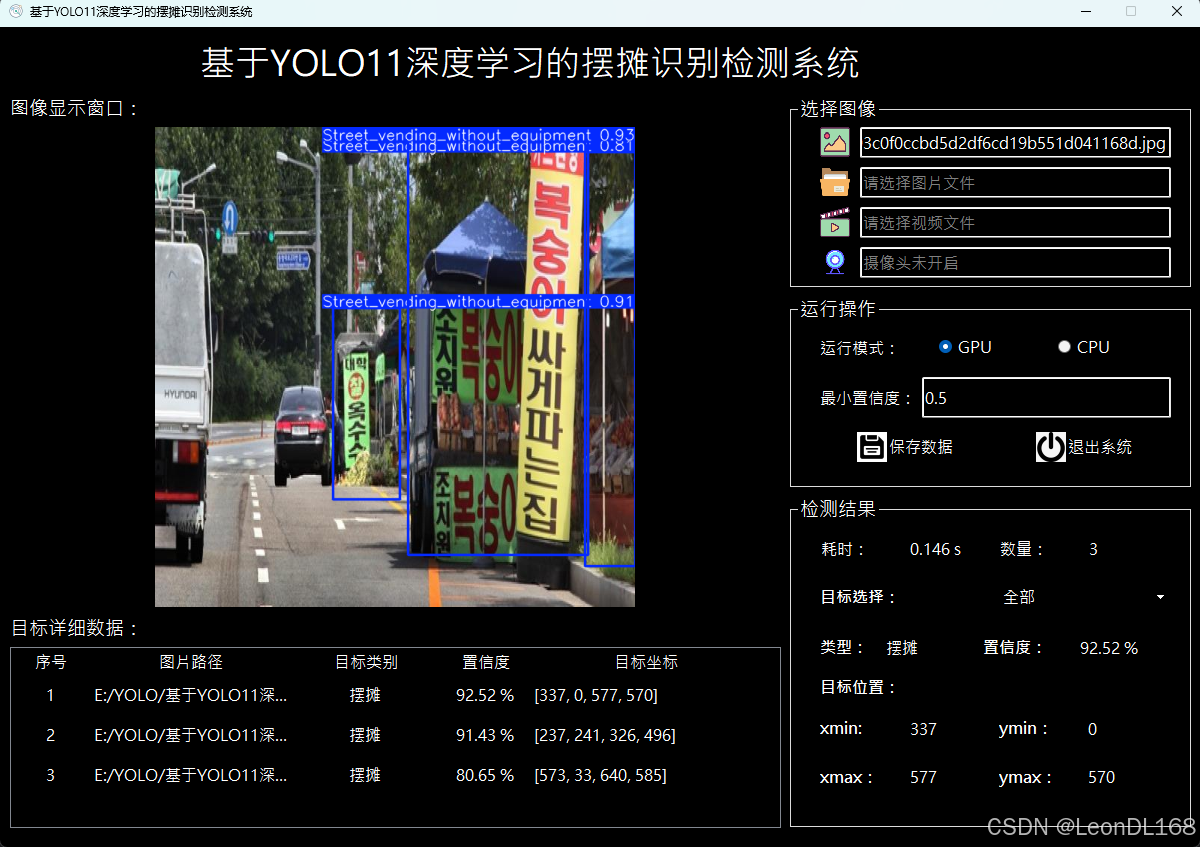
Task: Click the 置信度 column header in table
Action: (486, 662)
